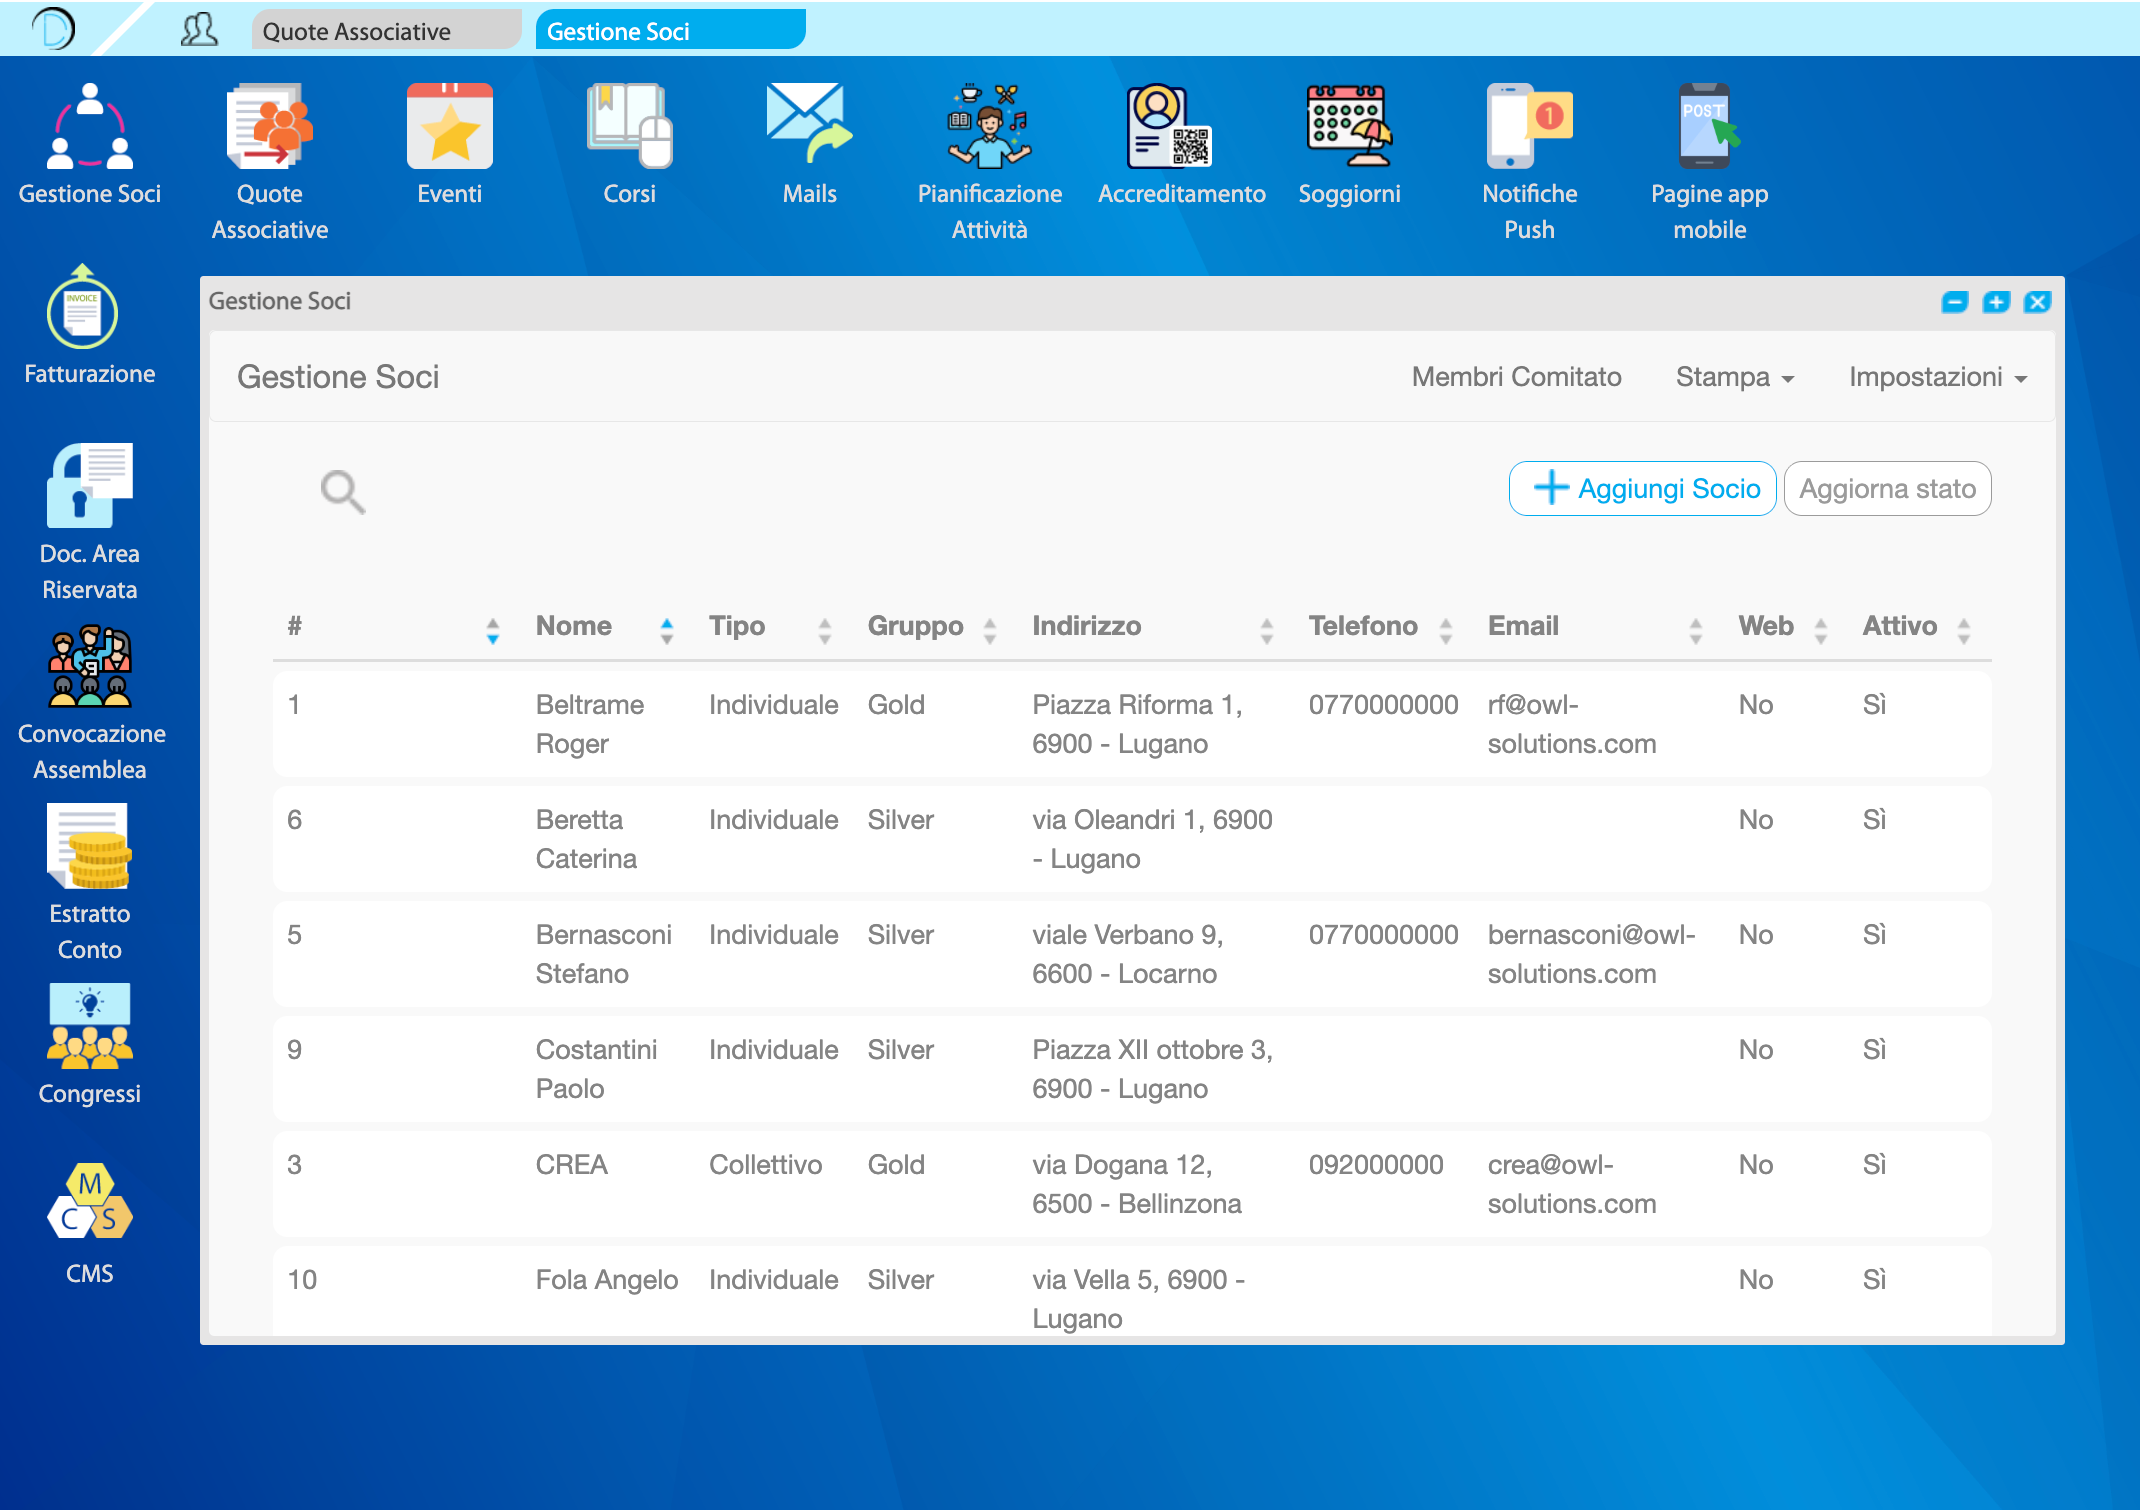The width and height of the screenshot is (2140, 1510).
Task: Maximize the Gestione Soci window
Action: pyautogui.click(x=1996, y=302)
